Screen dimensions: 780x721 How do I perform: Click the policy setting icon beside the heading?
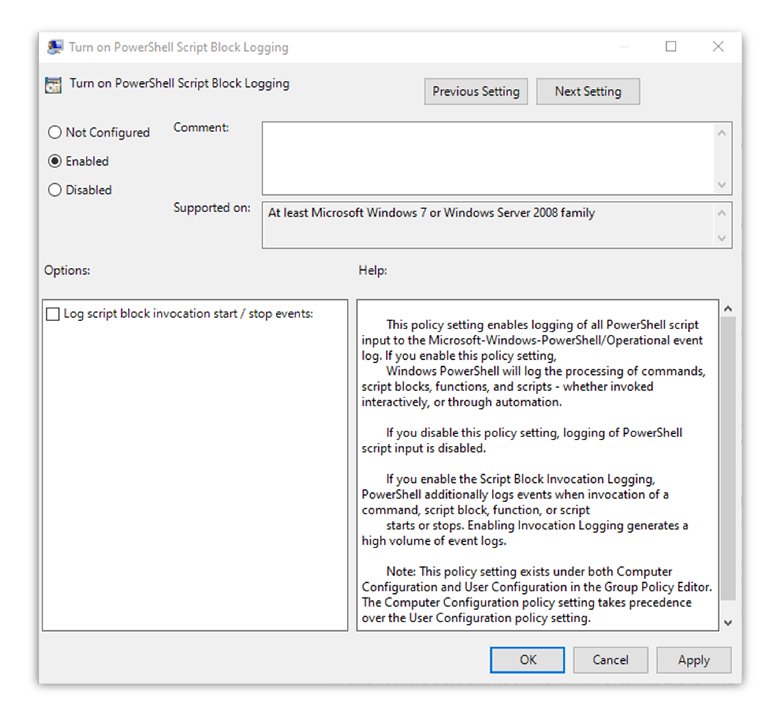pyautogui.click(x=54, y=85)
